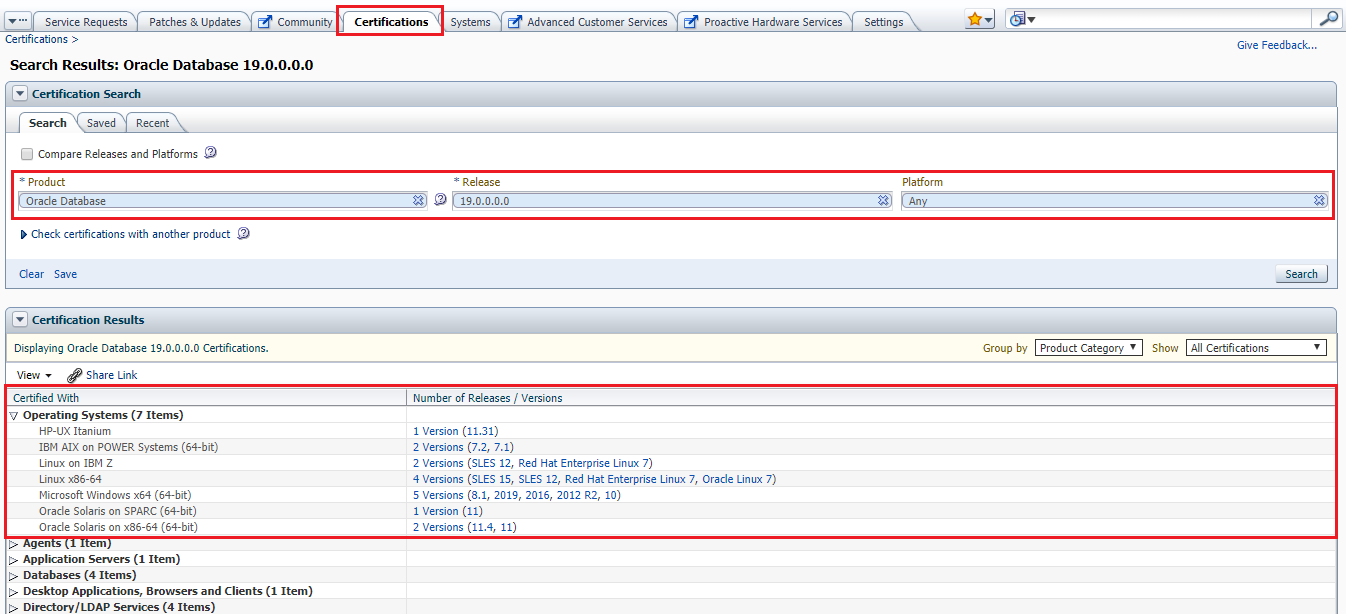Clear the Platform field with X icon
This screenshot has width=1346, height=614.
[1320, 201]
